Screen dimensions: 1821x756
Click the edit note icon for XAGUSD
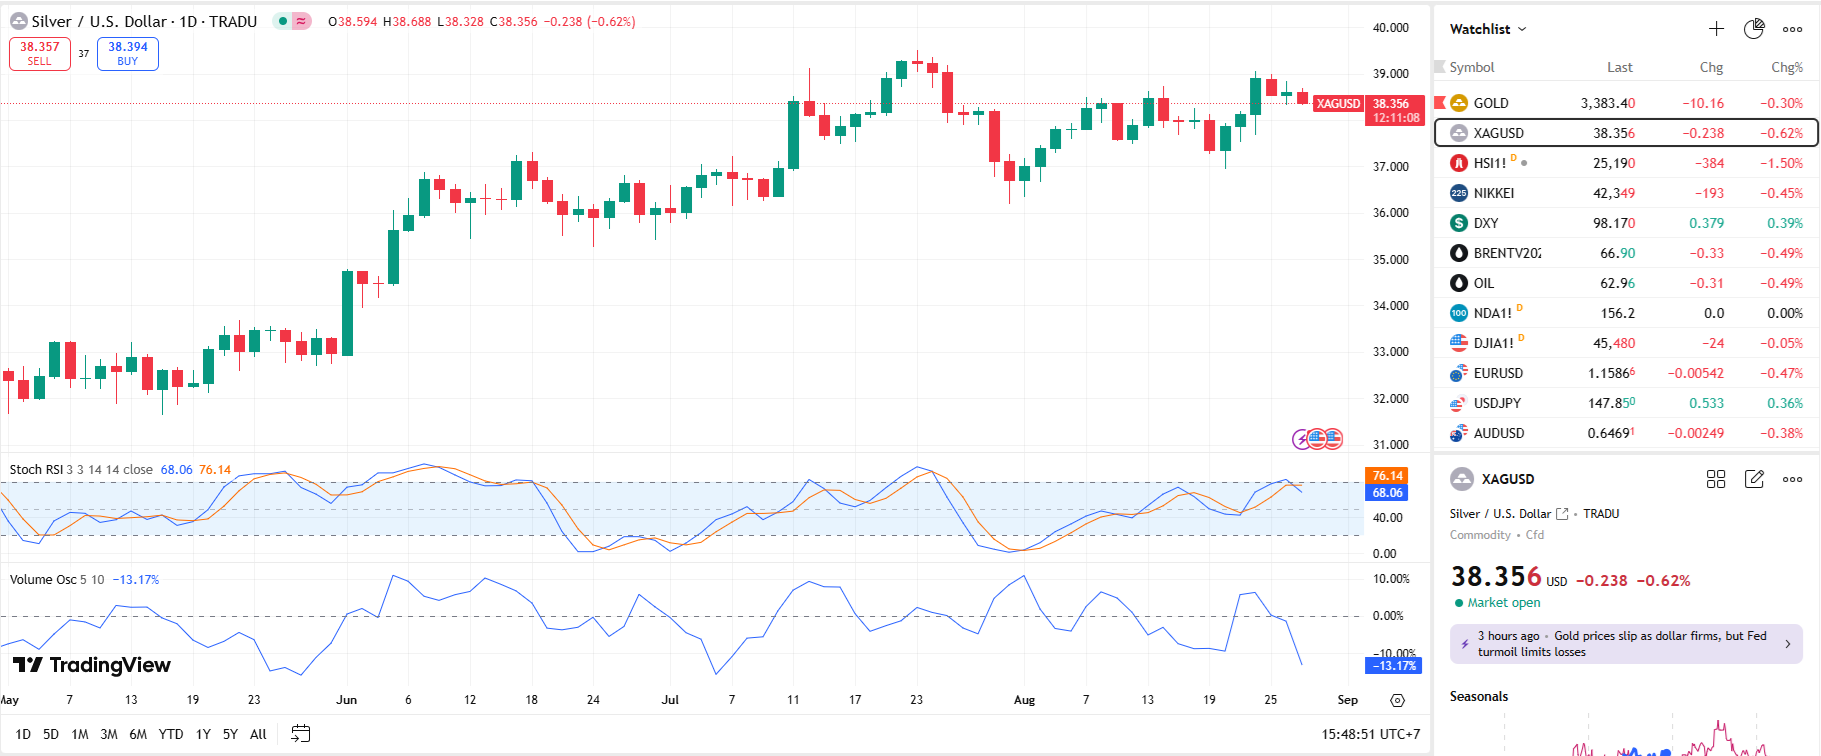coord(1754,479)
